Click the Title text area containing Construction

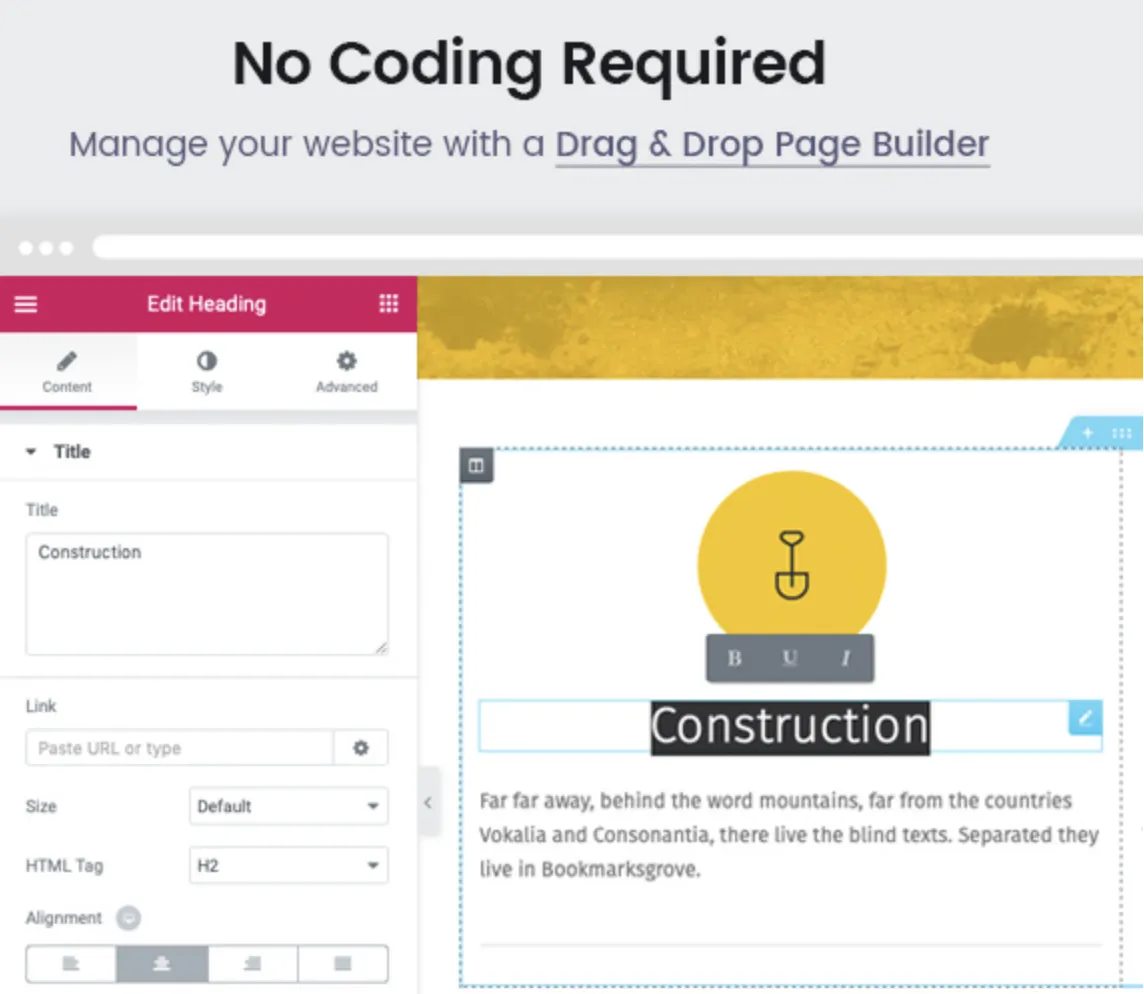tap(207, 594)
